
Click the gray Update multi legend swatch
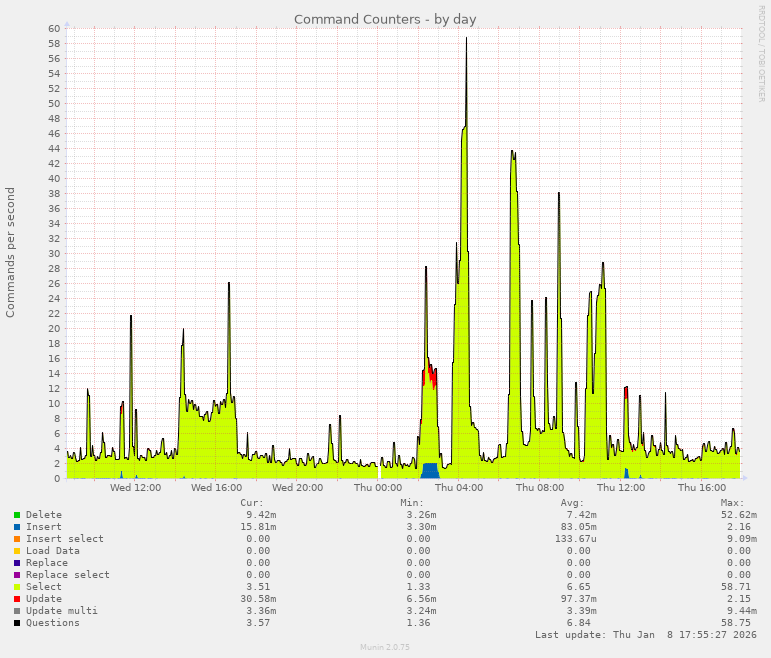pyautogui.click(x=17, y=611)
